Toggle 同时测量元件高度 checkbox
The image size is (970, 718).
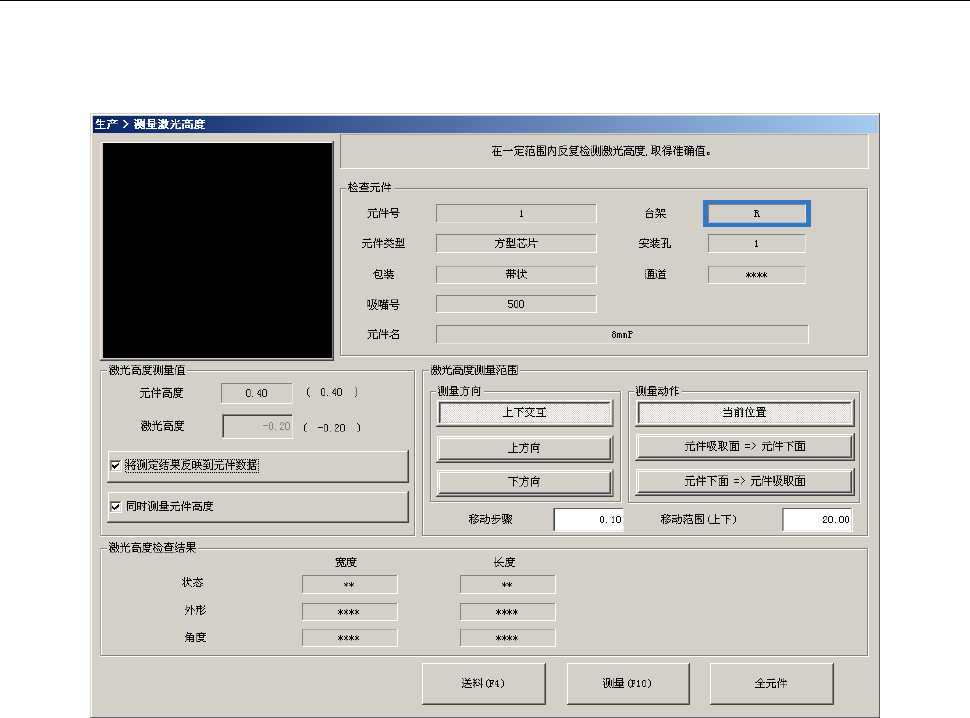pos(116,506)
